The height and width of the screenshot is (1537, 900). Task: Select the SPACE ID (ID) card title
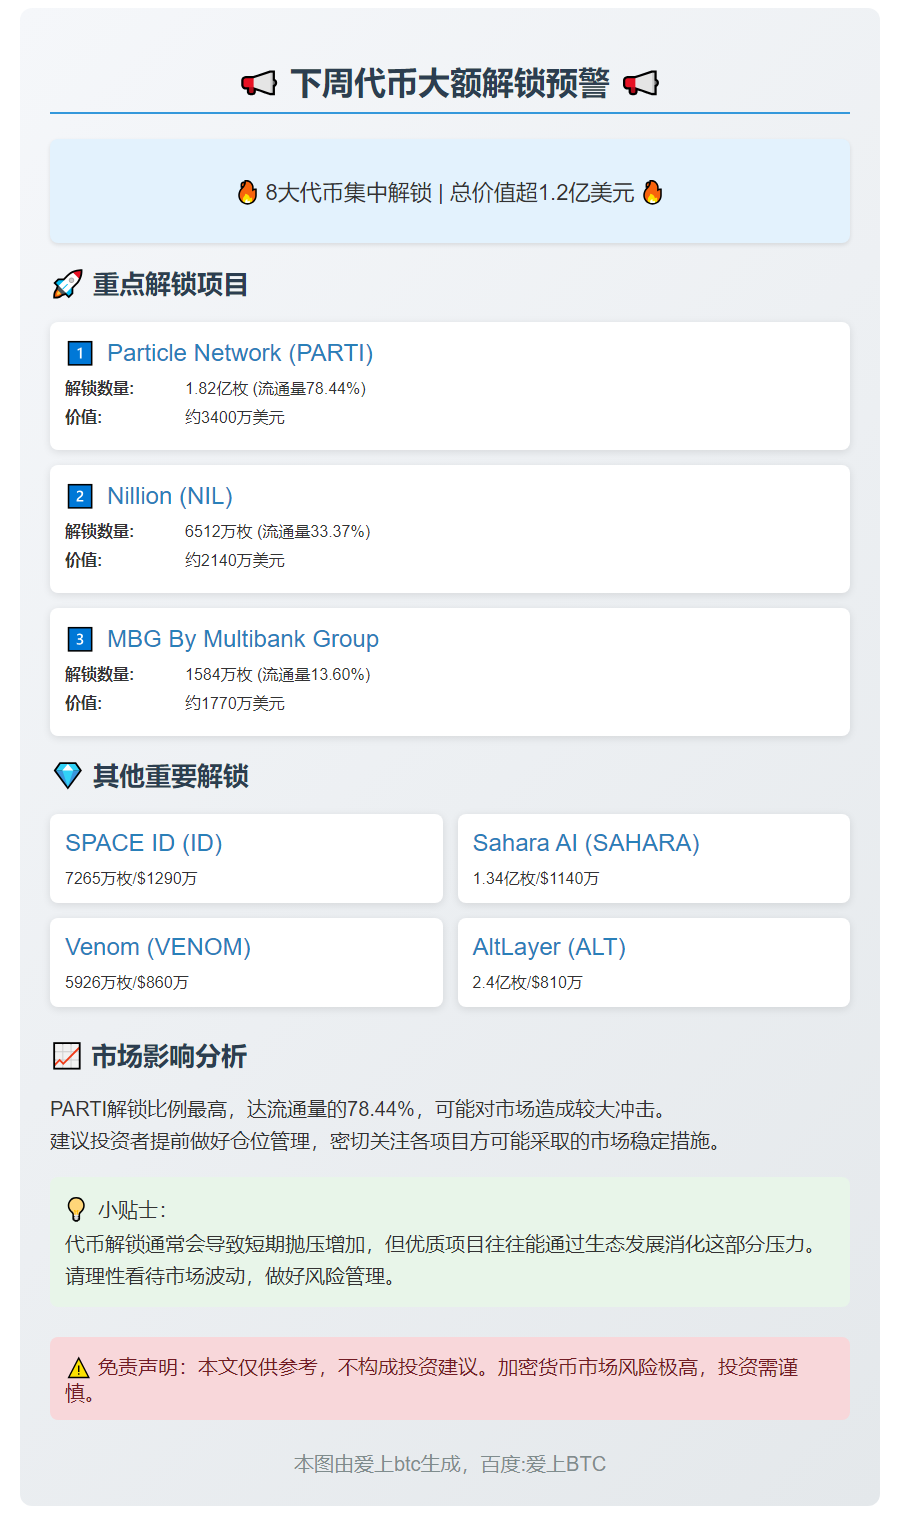(144, 843)
